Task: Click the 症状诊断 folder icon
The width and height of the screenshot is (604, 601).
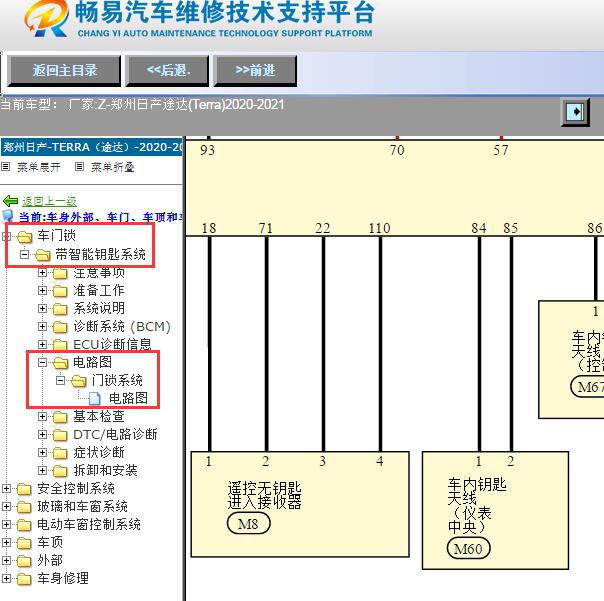Action: [x=60, y=453]
